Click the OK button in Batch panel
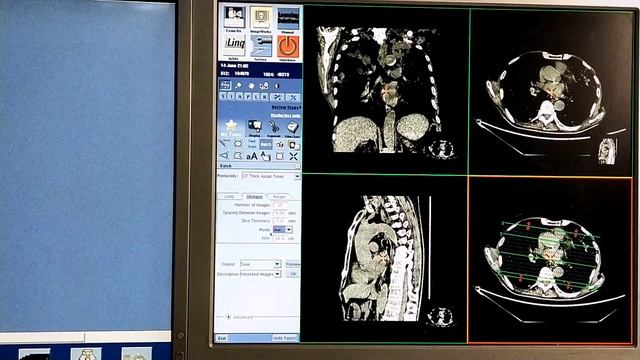This screenshot has width=640, height=360. pos(292,274)
